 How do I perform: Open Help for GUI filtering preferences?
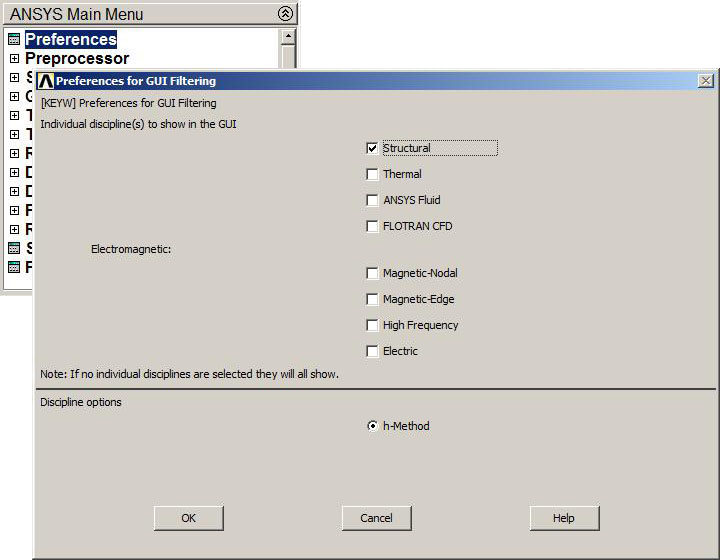(x=564, y=518)
